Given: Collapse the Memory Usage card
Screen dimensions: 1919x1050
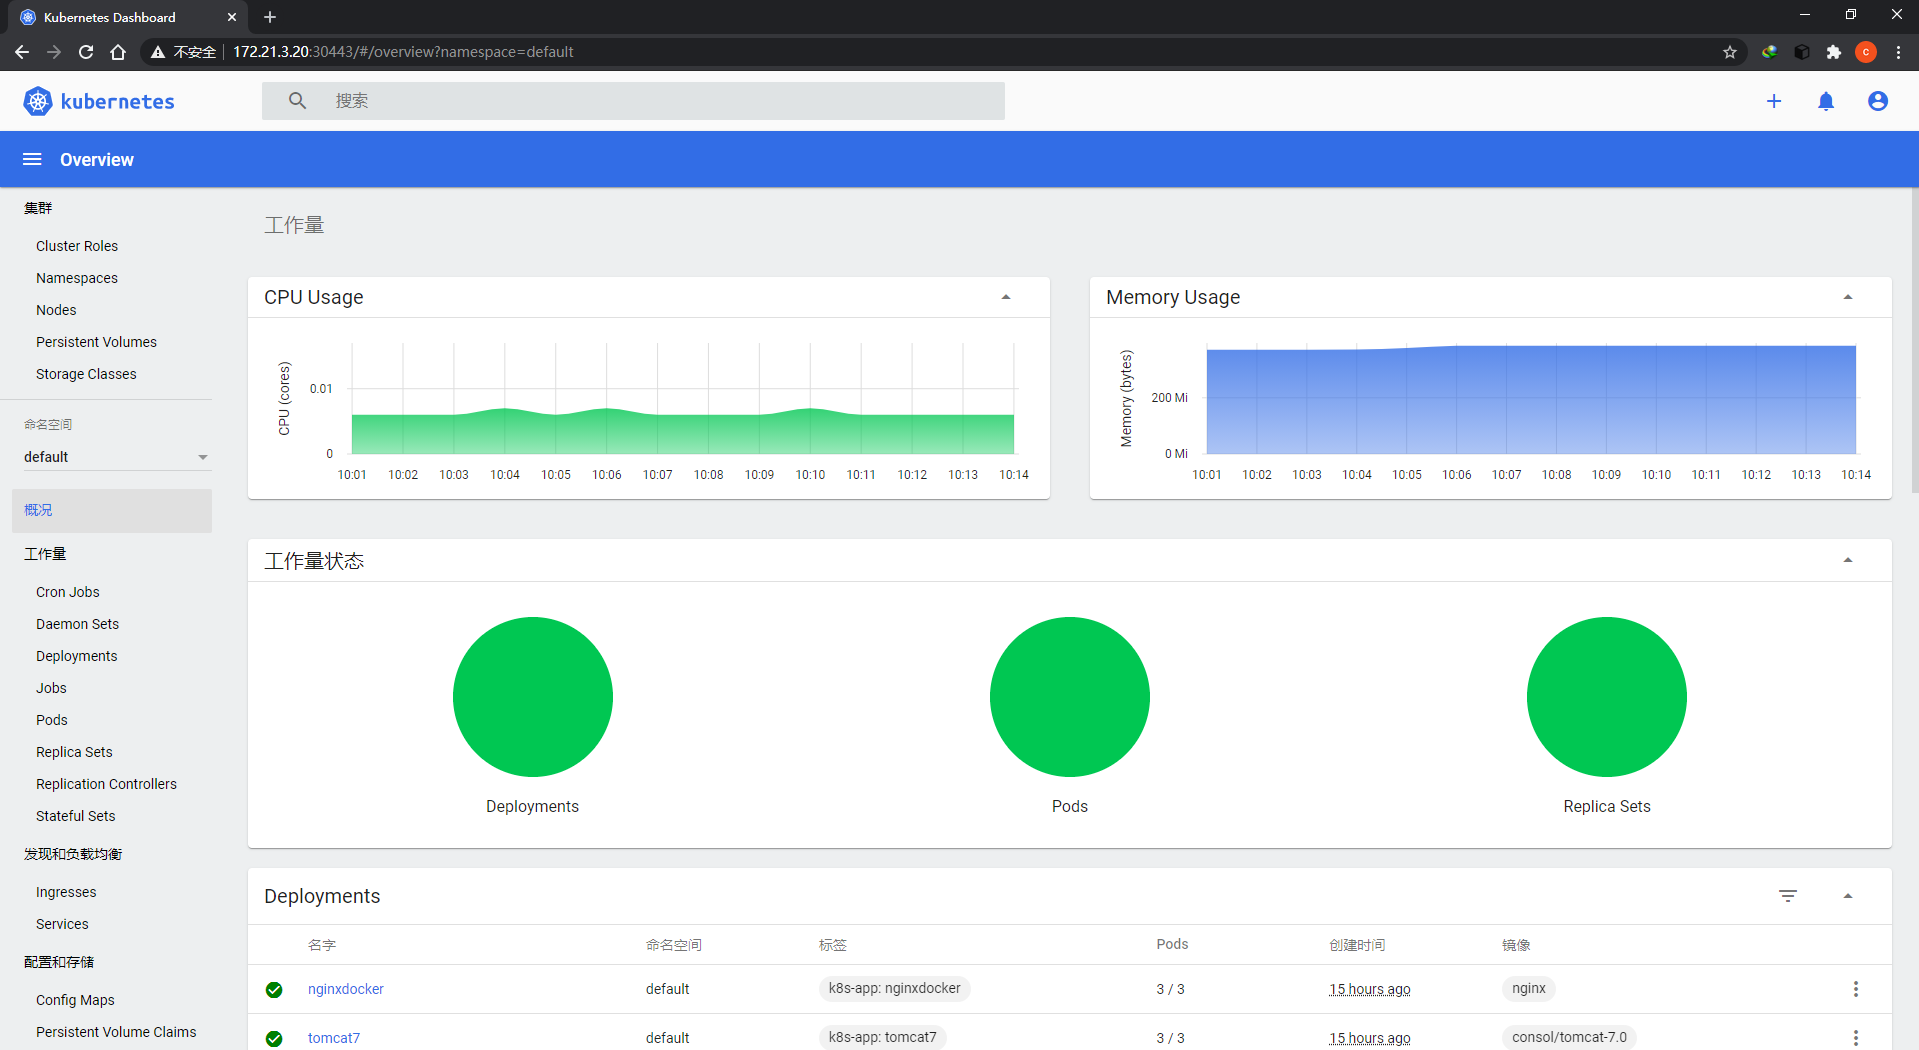Looking at the screenshot, I should tap(1848, 297).
